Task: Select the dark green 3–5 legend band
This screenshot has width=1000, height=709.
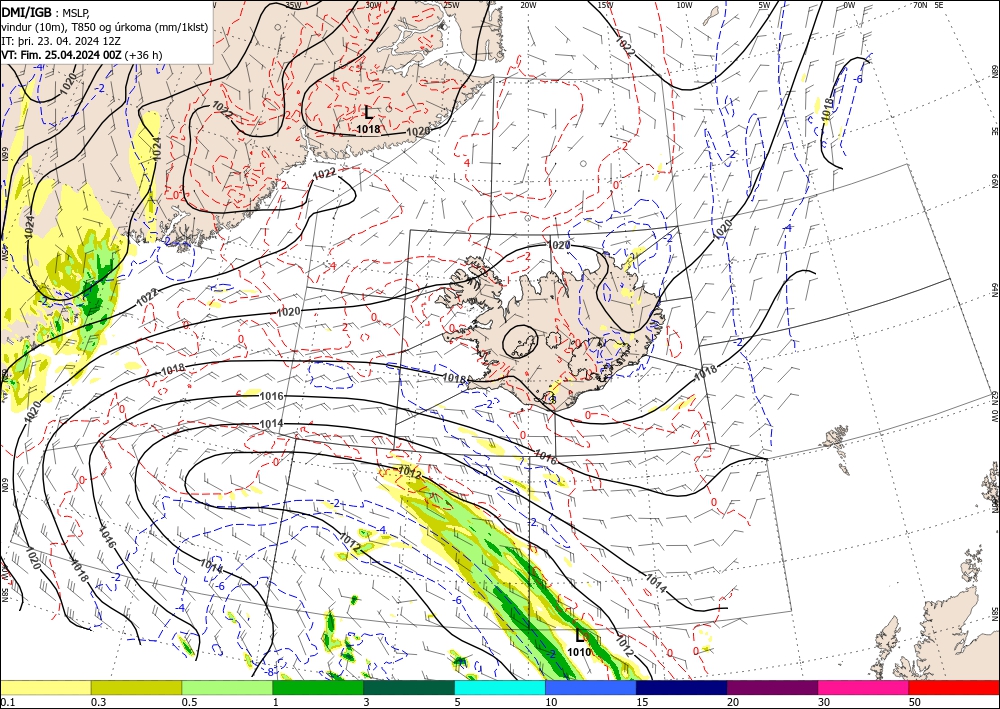Action: tap(409, 687)
